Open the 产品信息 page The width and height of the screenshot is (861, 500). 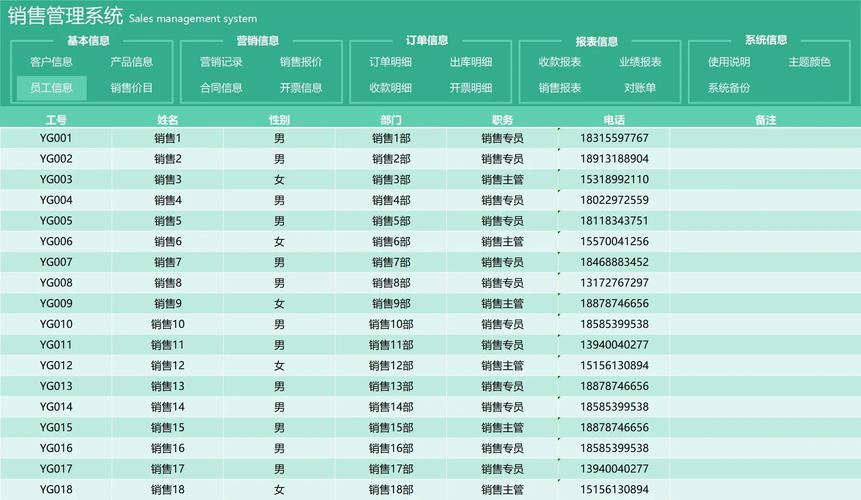[x=131, y=62]
